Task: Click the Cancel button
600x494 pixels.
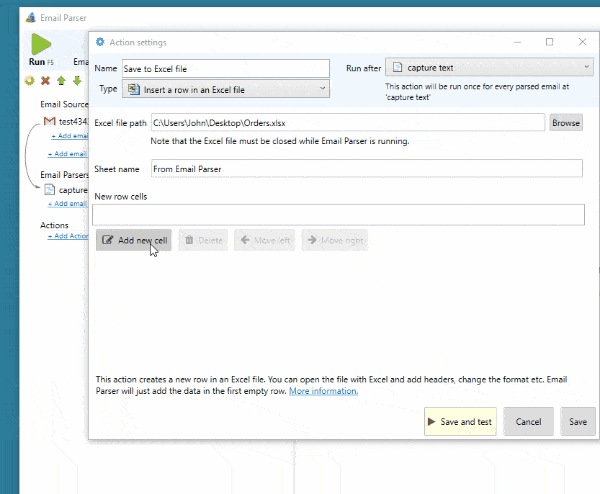Action: tap(528, 422)
